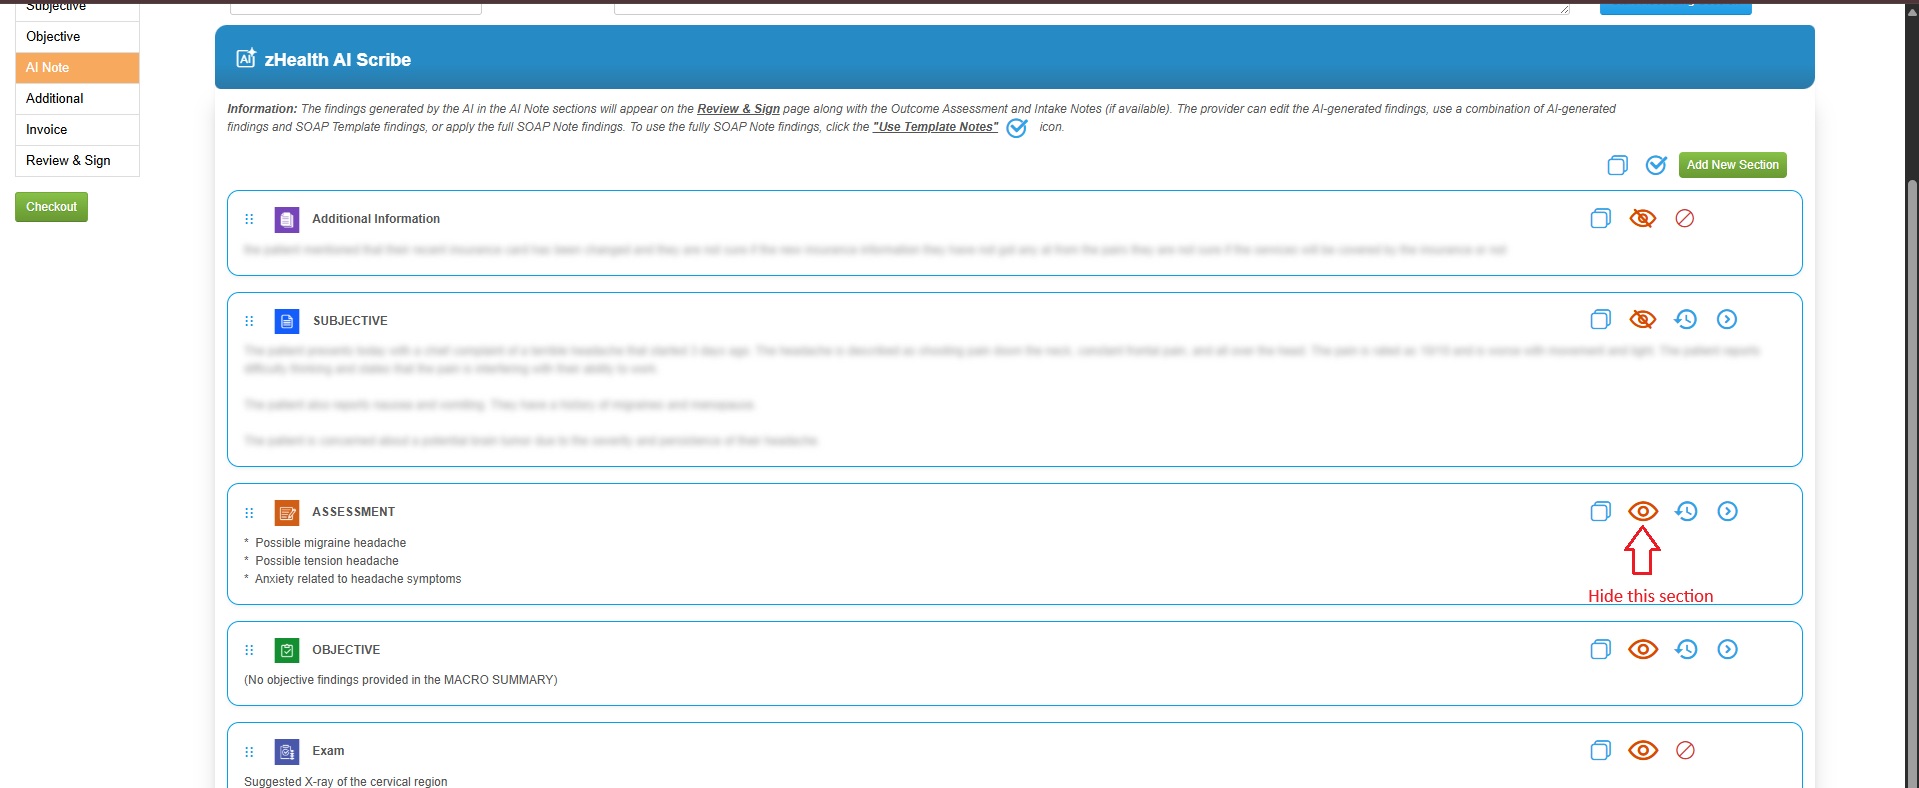1919x788 pixels.
Task: Click the Use Template Notes checkmark icon in toolbar
Action: click(x=1656, y=165)
